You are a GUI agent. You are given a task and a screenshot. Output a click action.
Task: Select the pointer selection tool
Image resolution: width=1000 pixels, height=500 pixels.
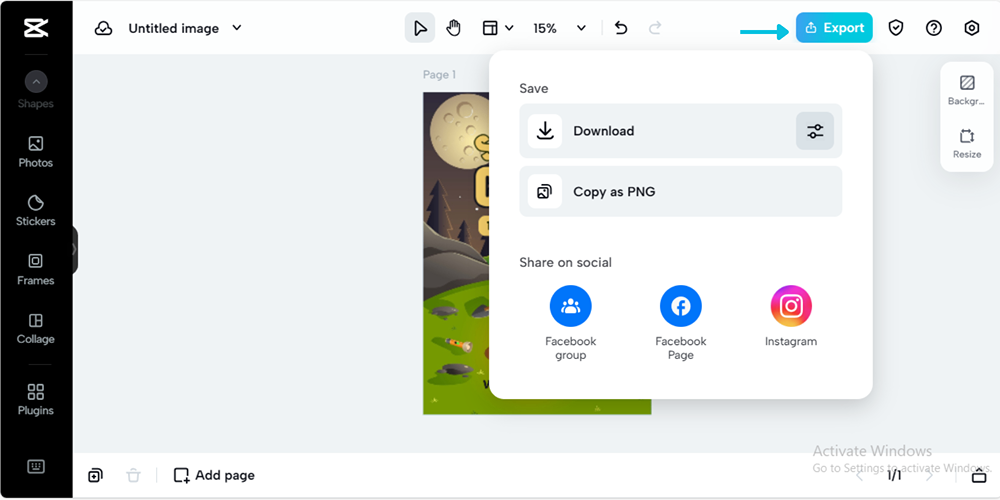point(420,28)
